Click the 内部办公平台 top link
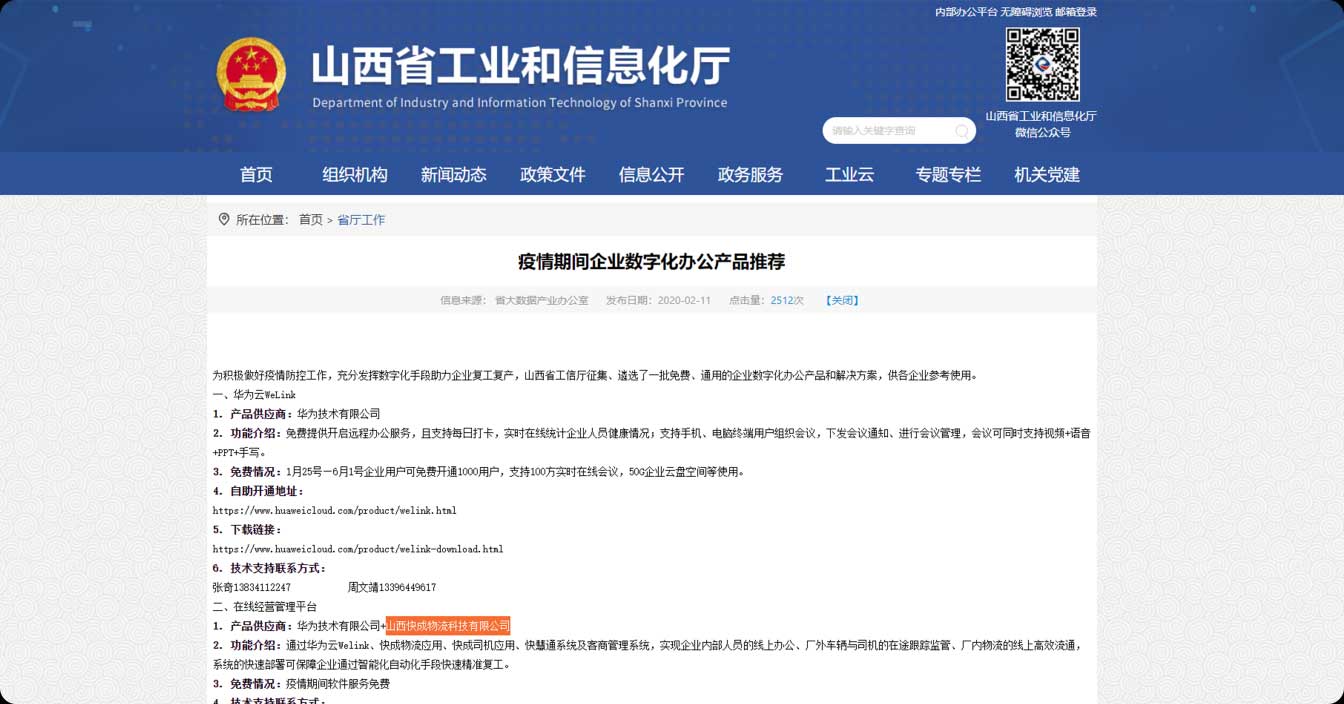Screen dimensions: 1344x704 966,12
